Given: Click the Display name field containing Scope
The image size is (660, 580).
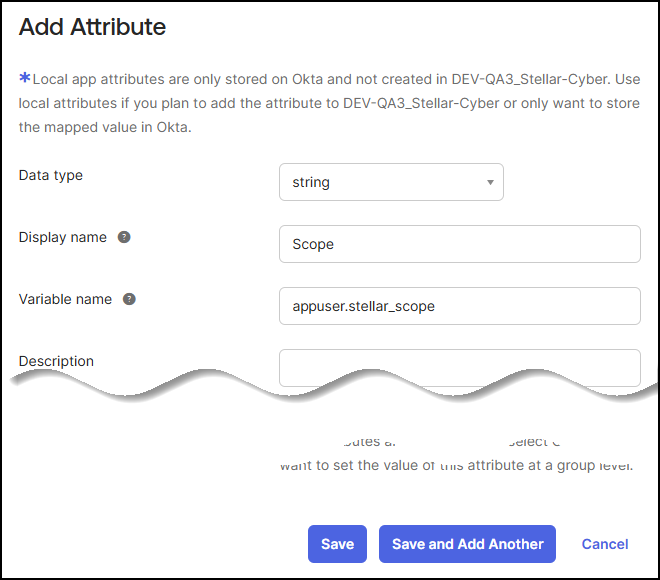Looking at the screenshot, I should coord(459,244).
